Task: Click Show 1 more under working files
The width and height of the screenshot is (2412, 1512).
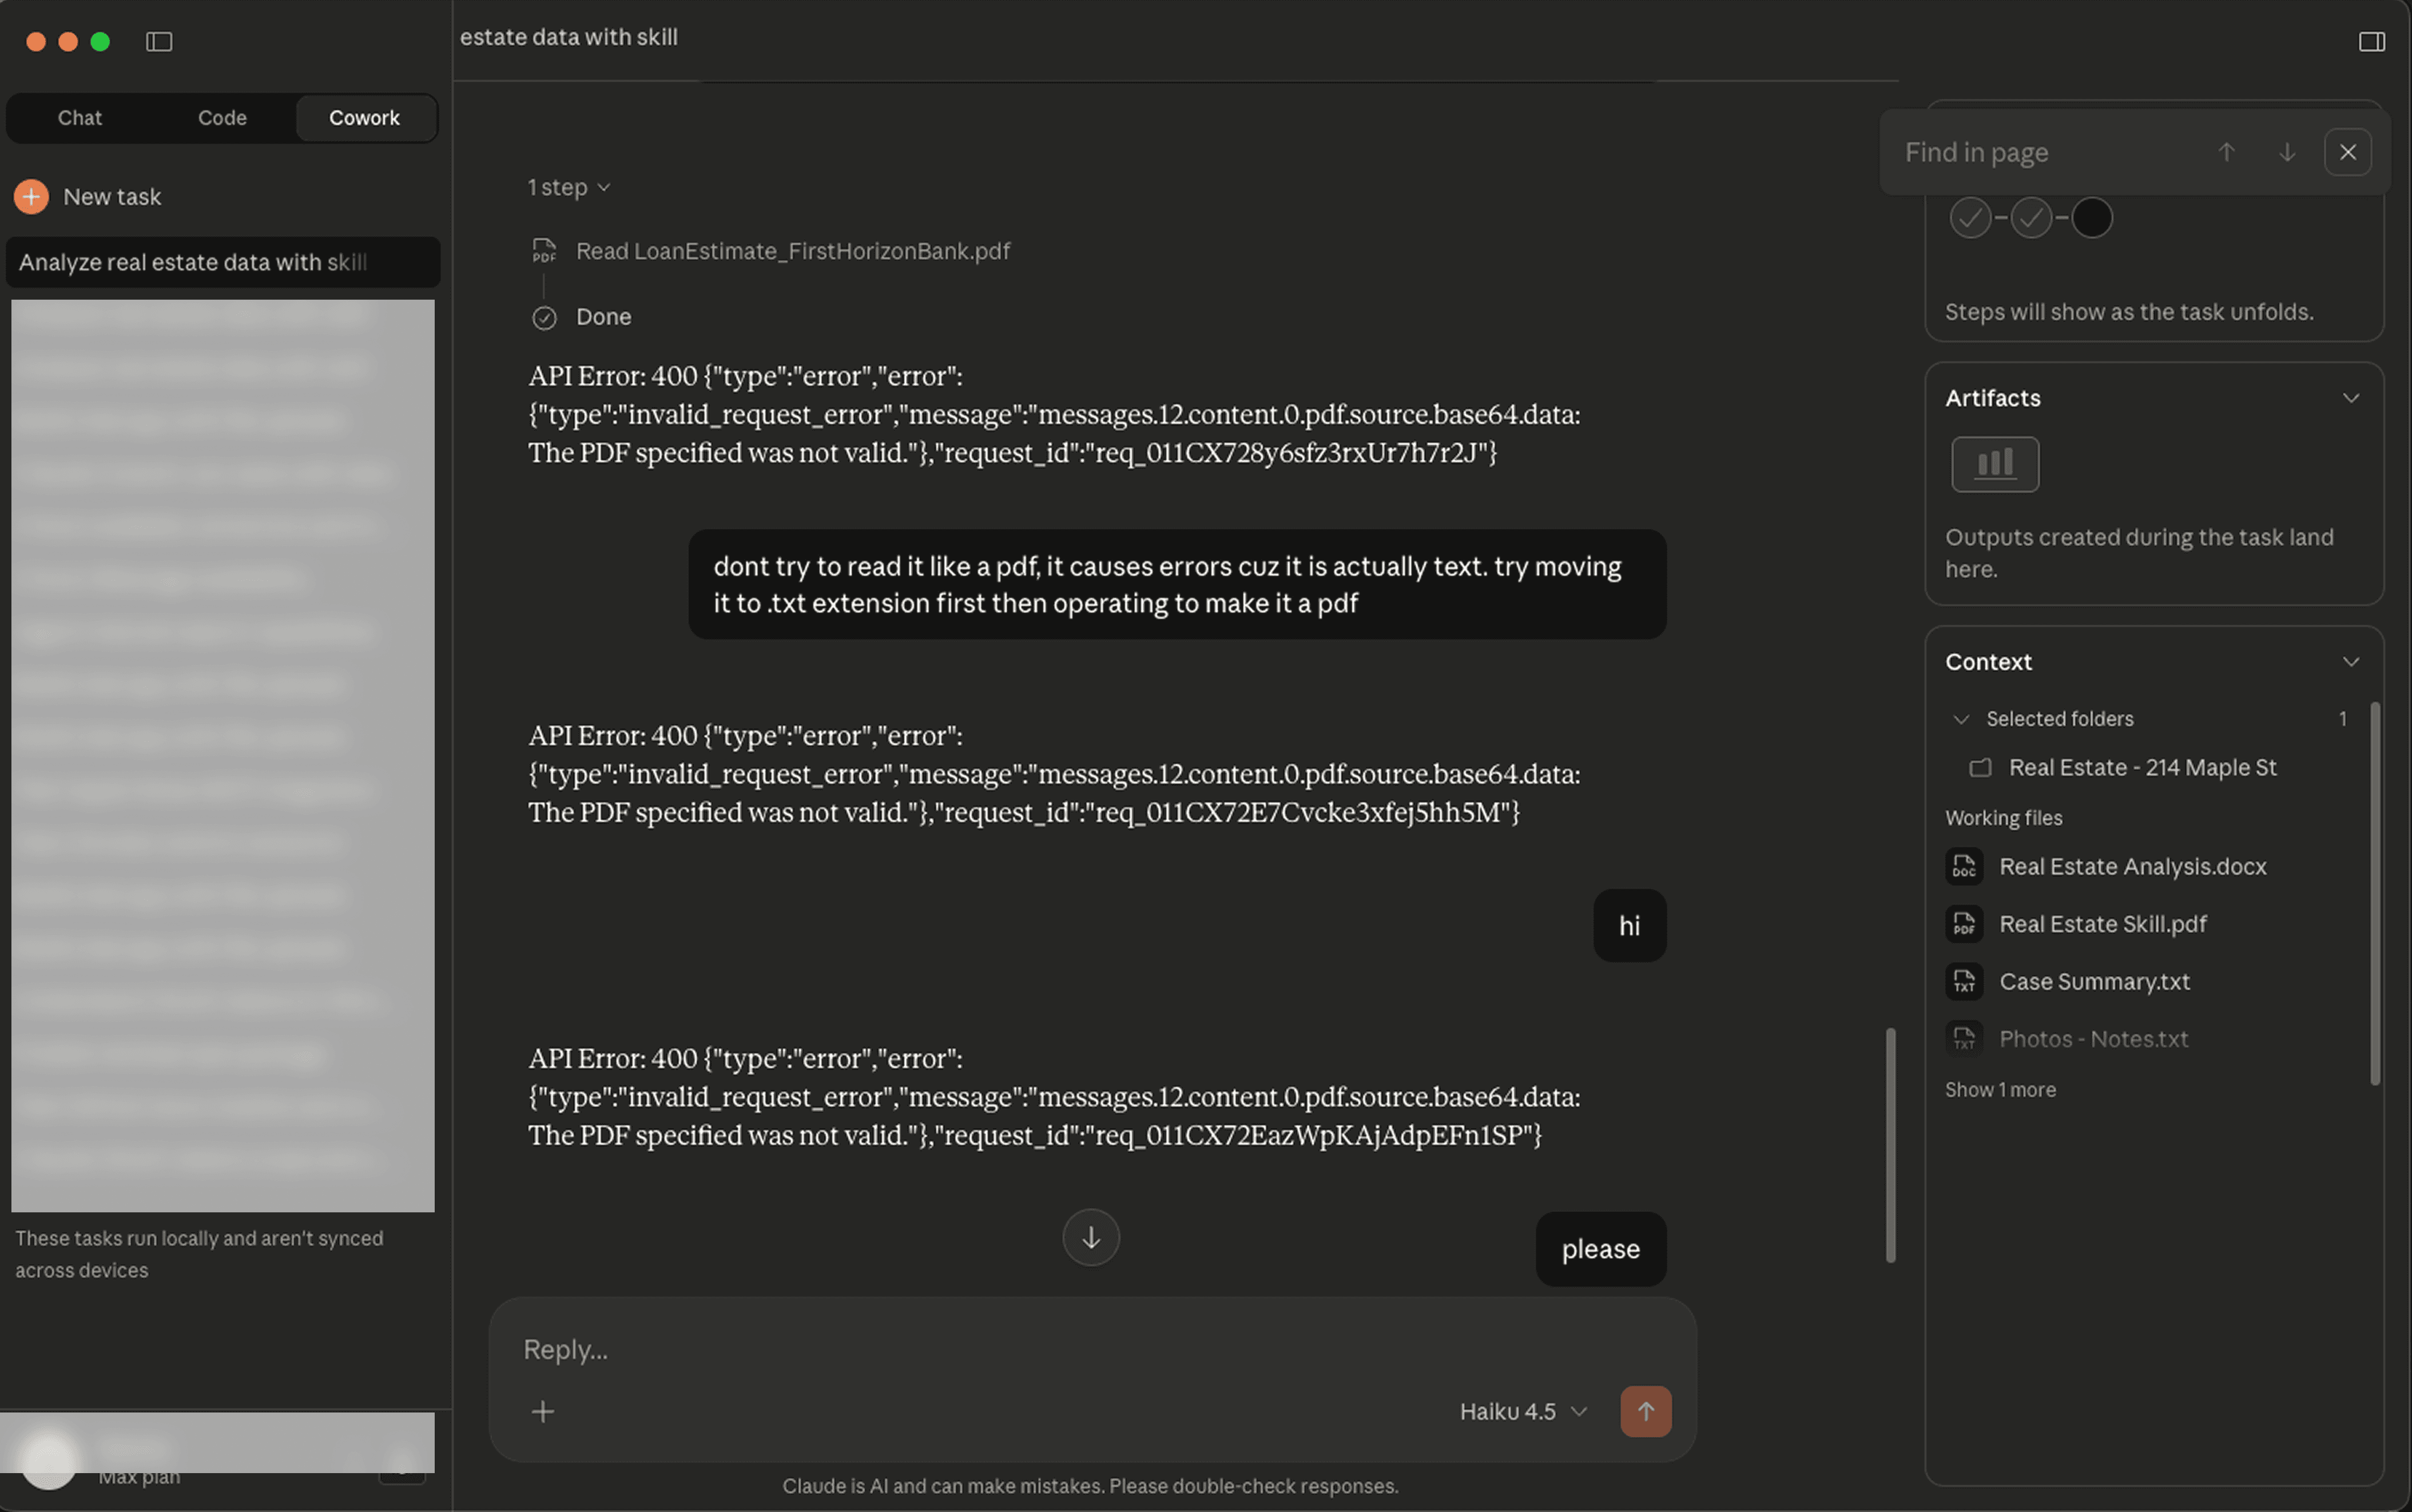Action: (2001, 1089)
